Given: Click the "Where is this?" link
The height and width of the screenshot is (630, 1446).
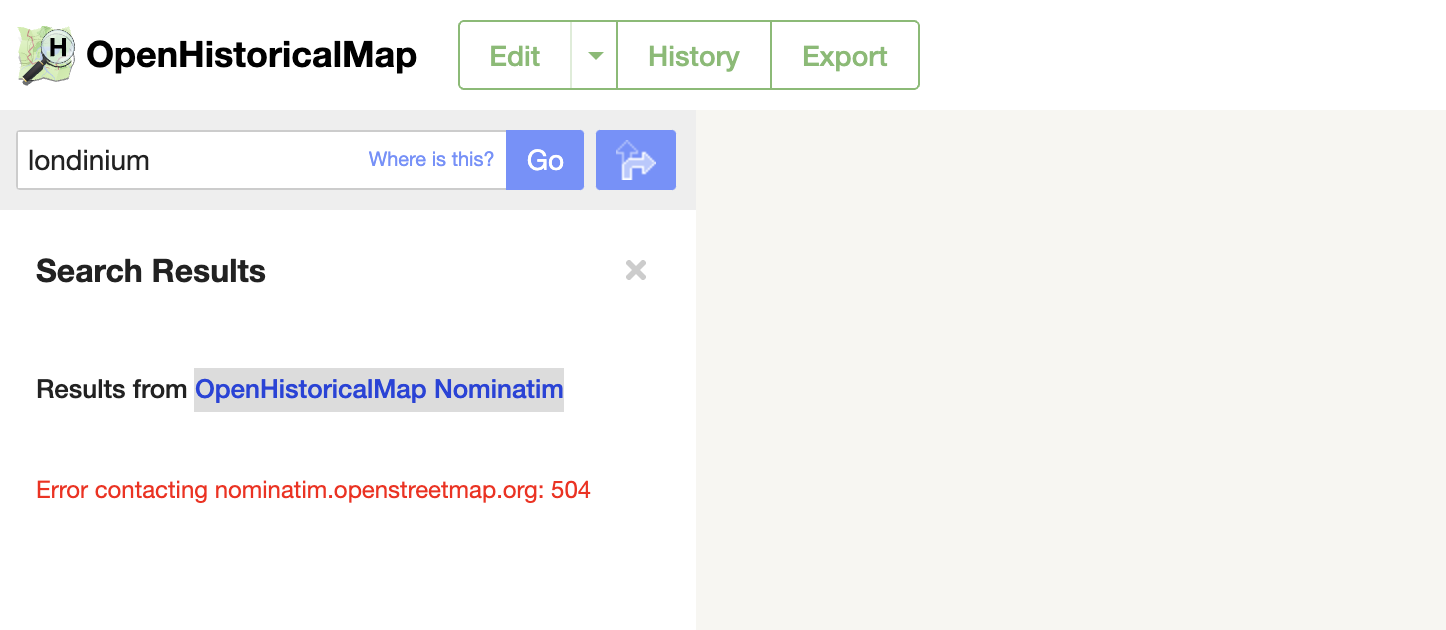Looking at the screenshot, I should [x=431, y=159].
